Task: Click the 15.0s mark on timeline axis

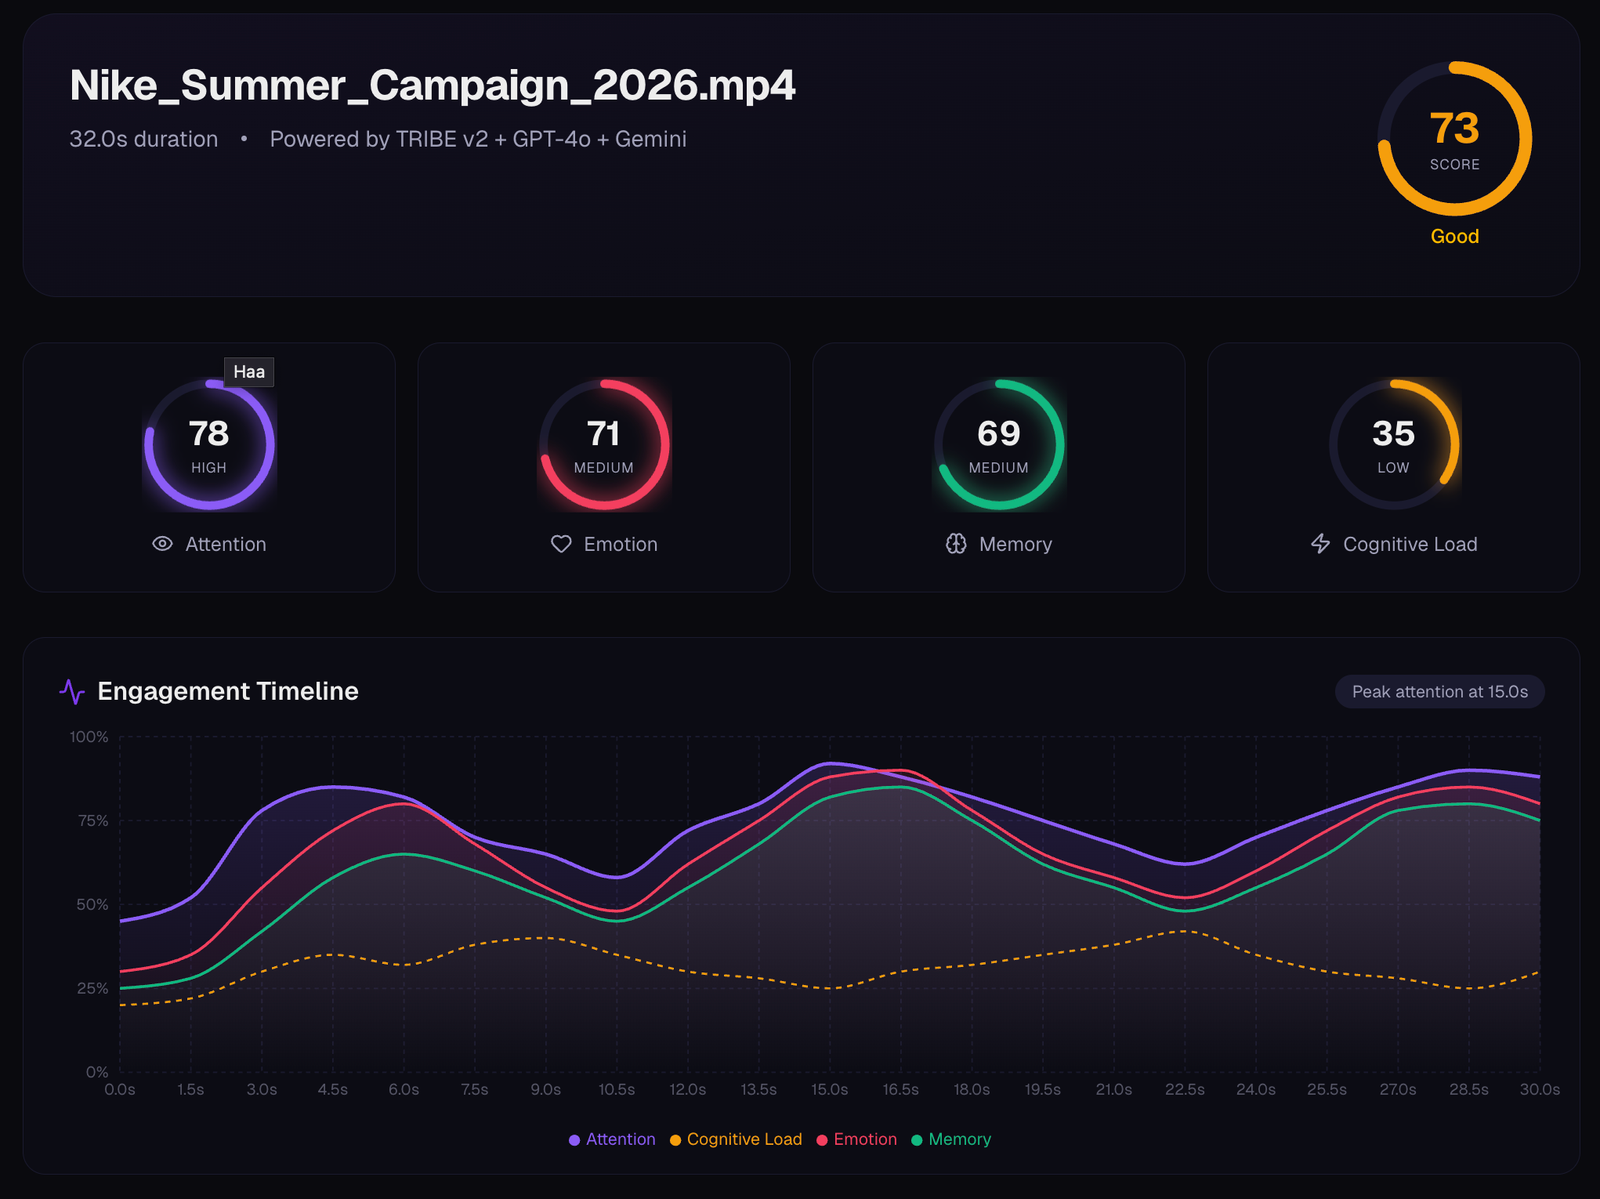Action: [x=829, y=1089]
